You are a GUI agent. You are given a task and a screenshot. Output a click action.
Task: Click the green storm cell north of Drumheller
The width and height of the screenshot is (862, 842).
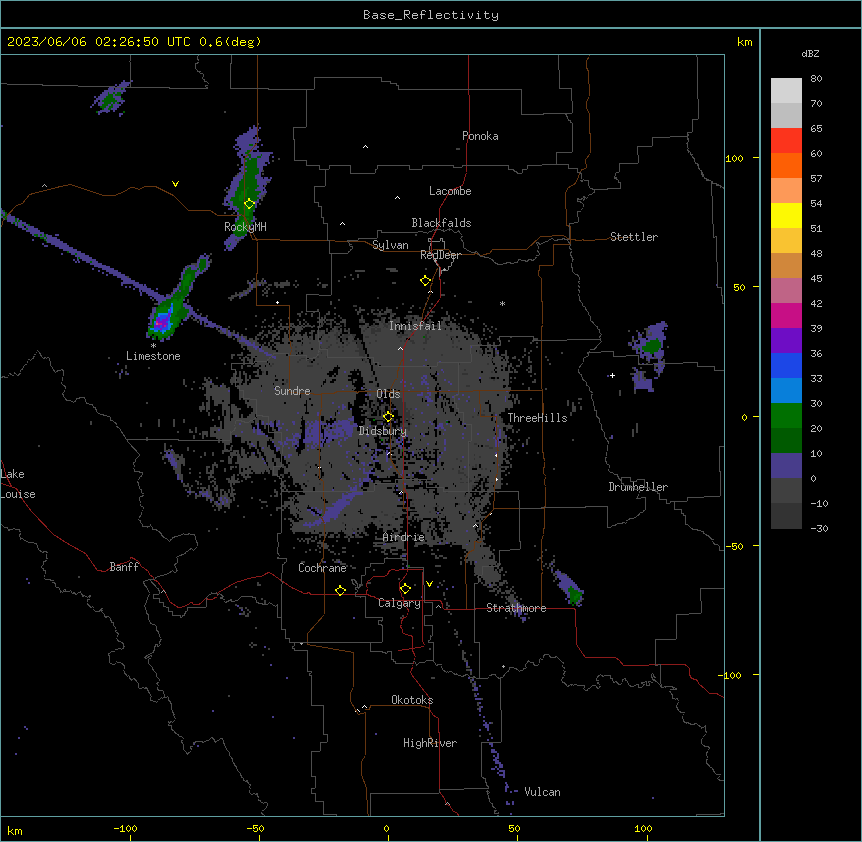point(652,346)
